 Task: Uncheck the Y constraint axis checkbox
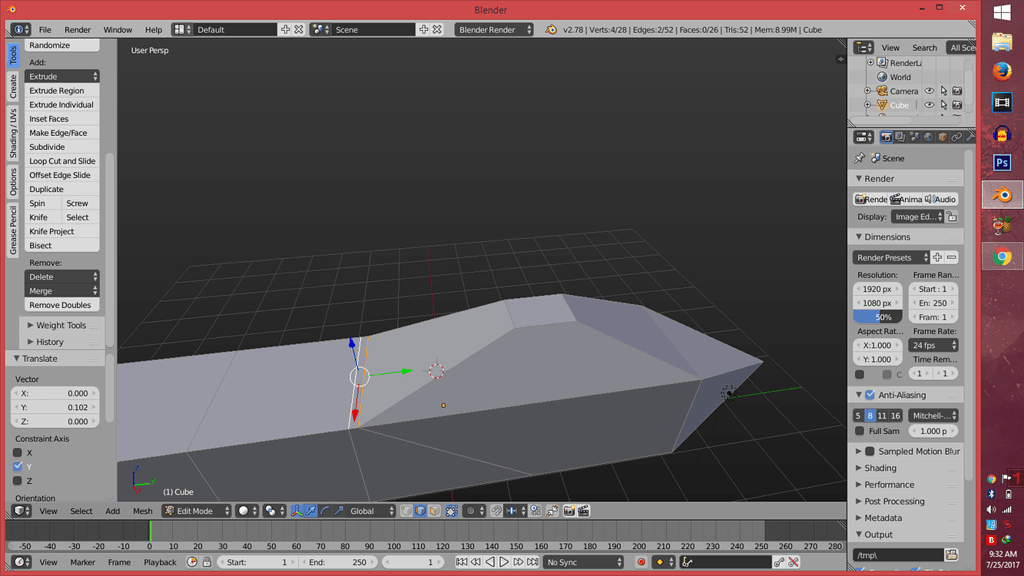(18, 467)
